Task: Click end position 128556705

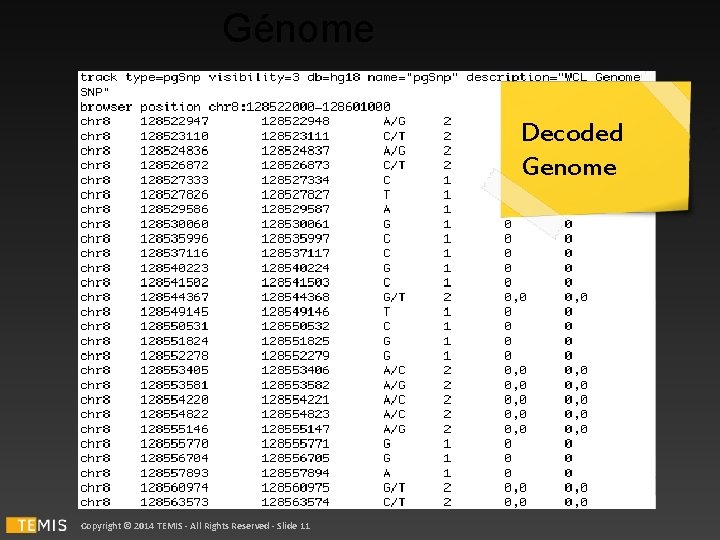Action: tap(295, 458)
